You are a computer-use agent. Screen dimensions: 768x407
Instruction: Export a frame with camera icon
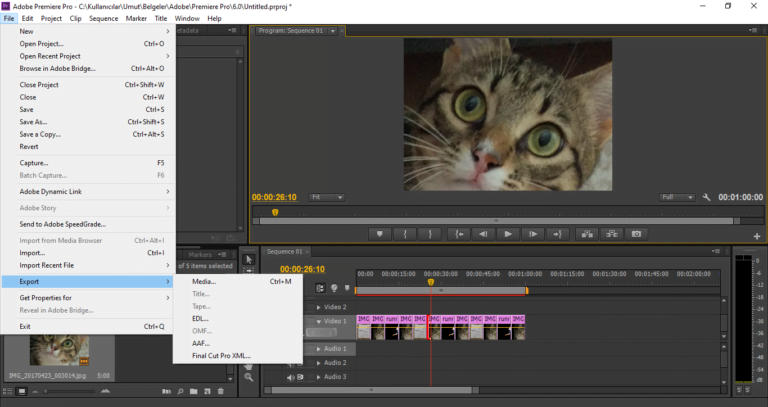point(636,234)
